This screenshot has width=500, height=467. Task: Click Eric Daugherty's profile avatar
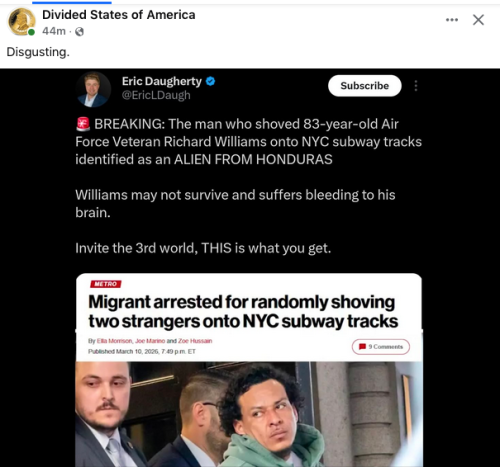[x=93, y=89]
